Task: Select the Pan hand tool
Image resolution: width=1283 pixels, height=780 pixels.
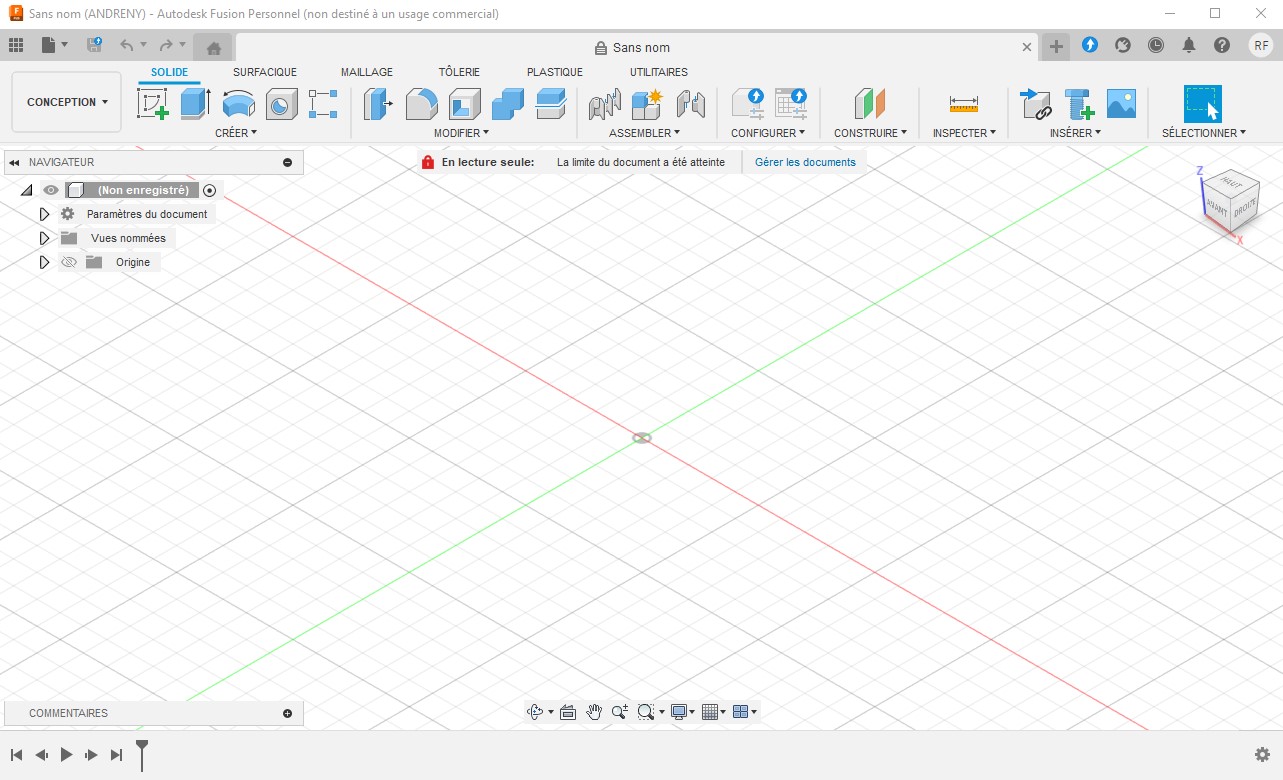Action: (594, 712)
